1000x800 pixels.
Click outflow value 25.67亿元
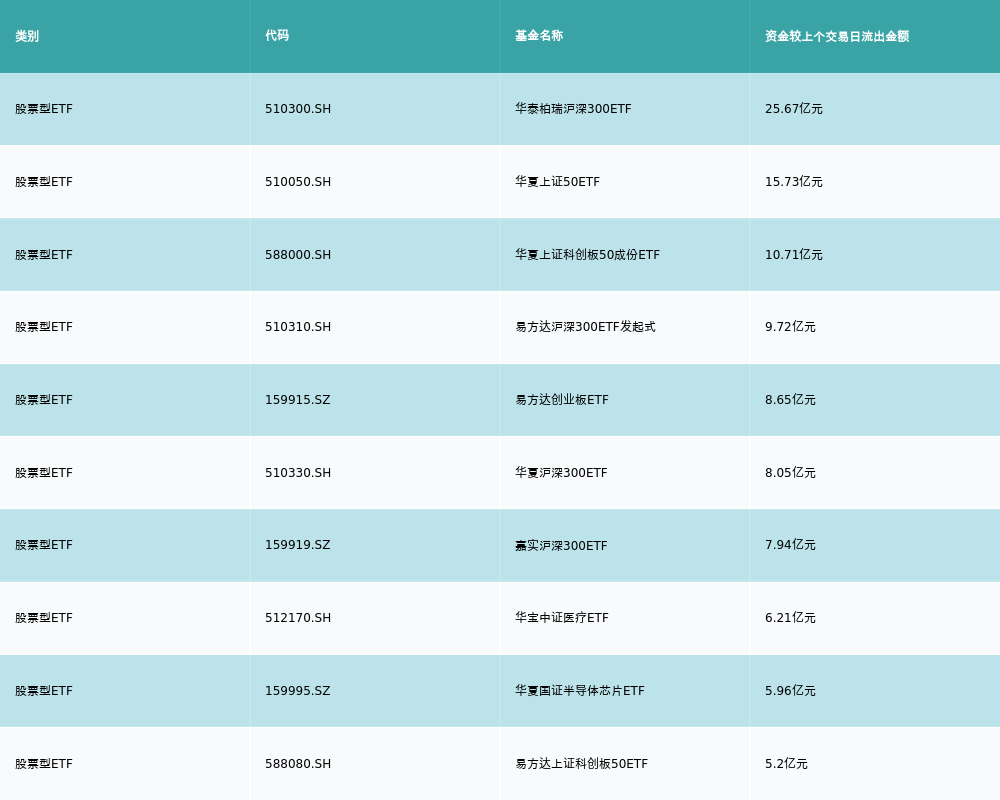793,109
